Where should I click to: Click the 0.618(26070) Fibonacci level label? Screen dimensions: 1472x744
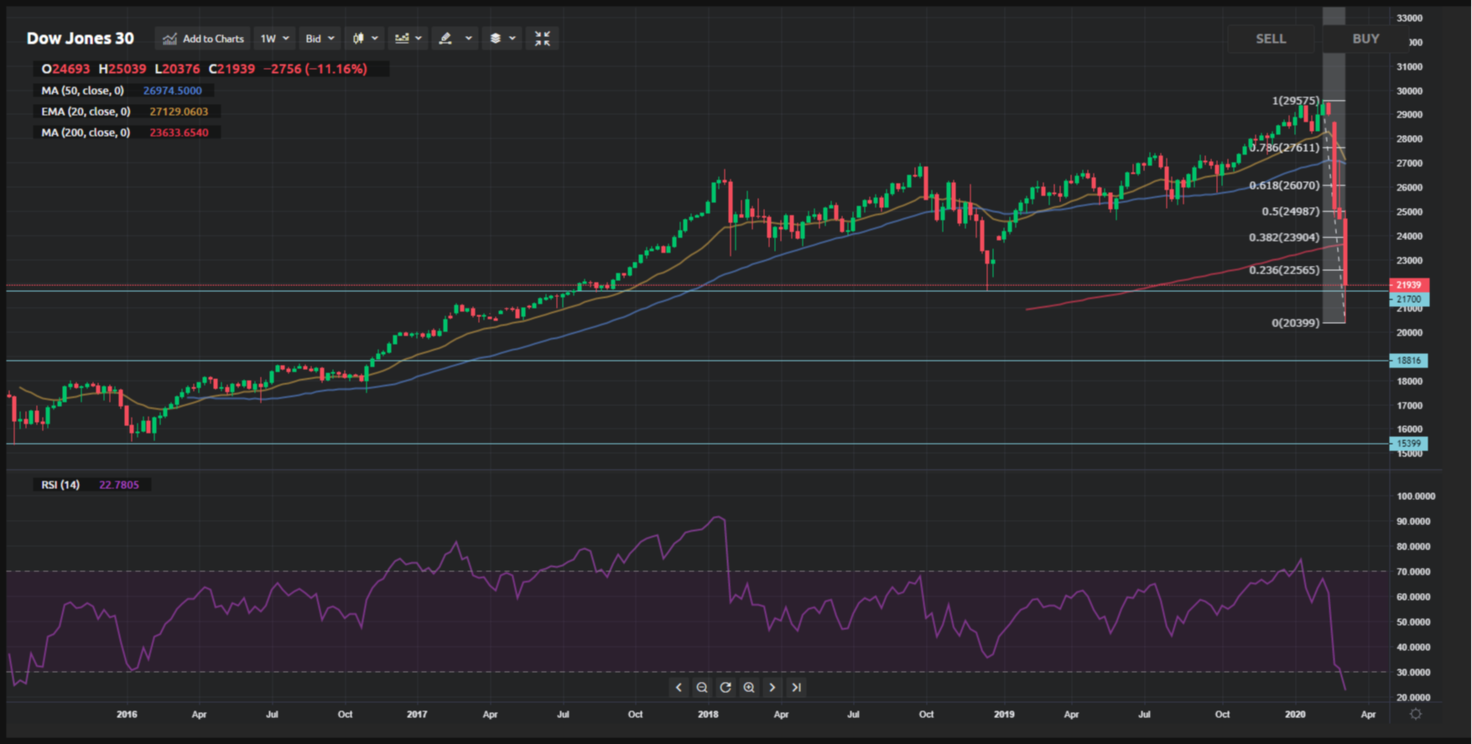tap(1283, 186)
